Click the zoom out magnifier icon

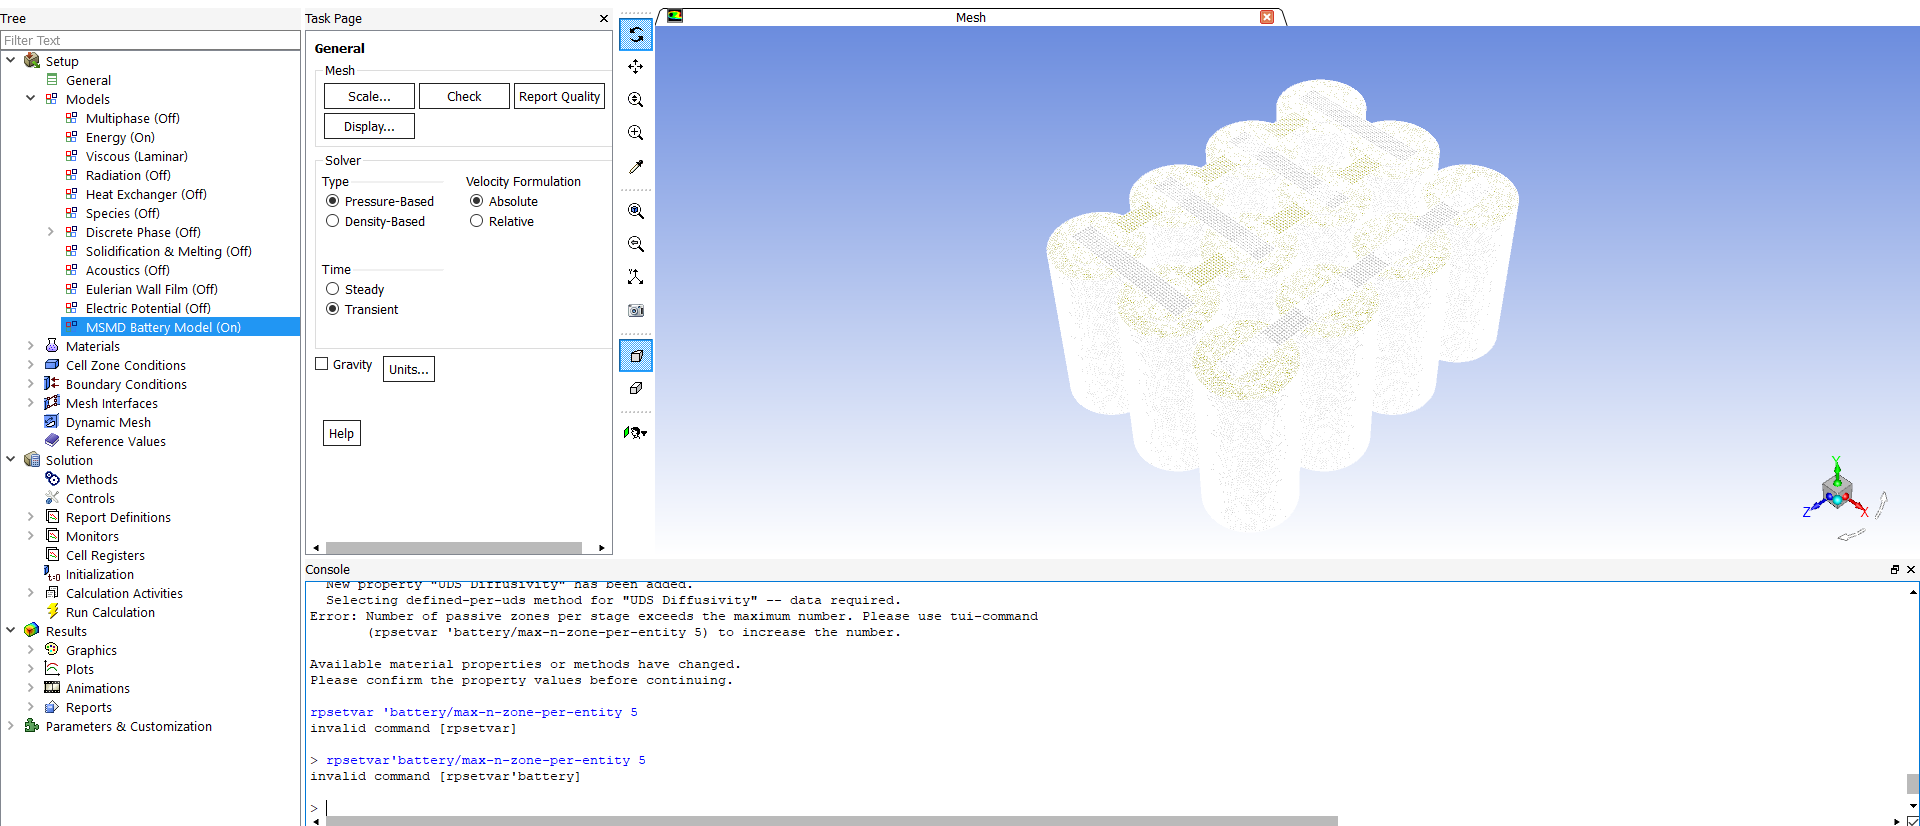pos(635,244)
